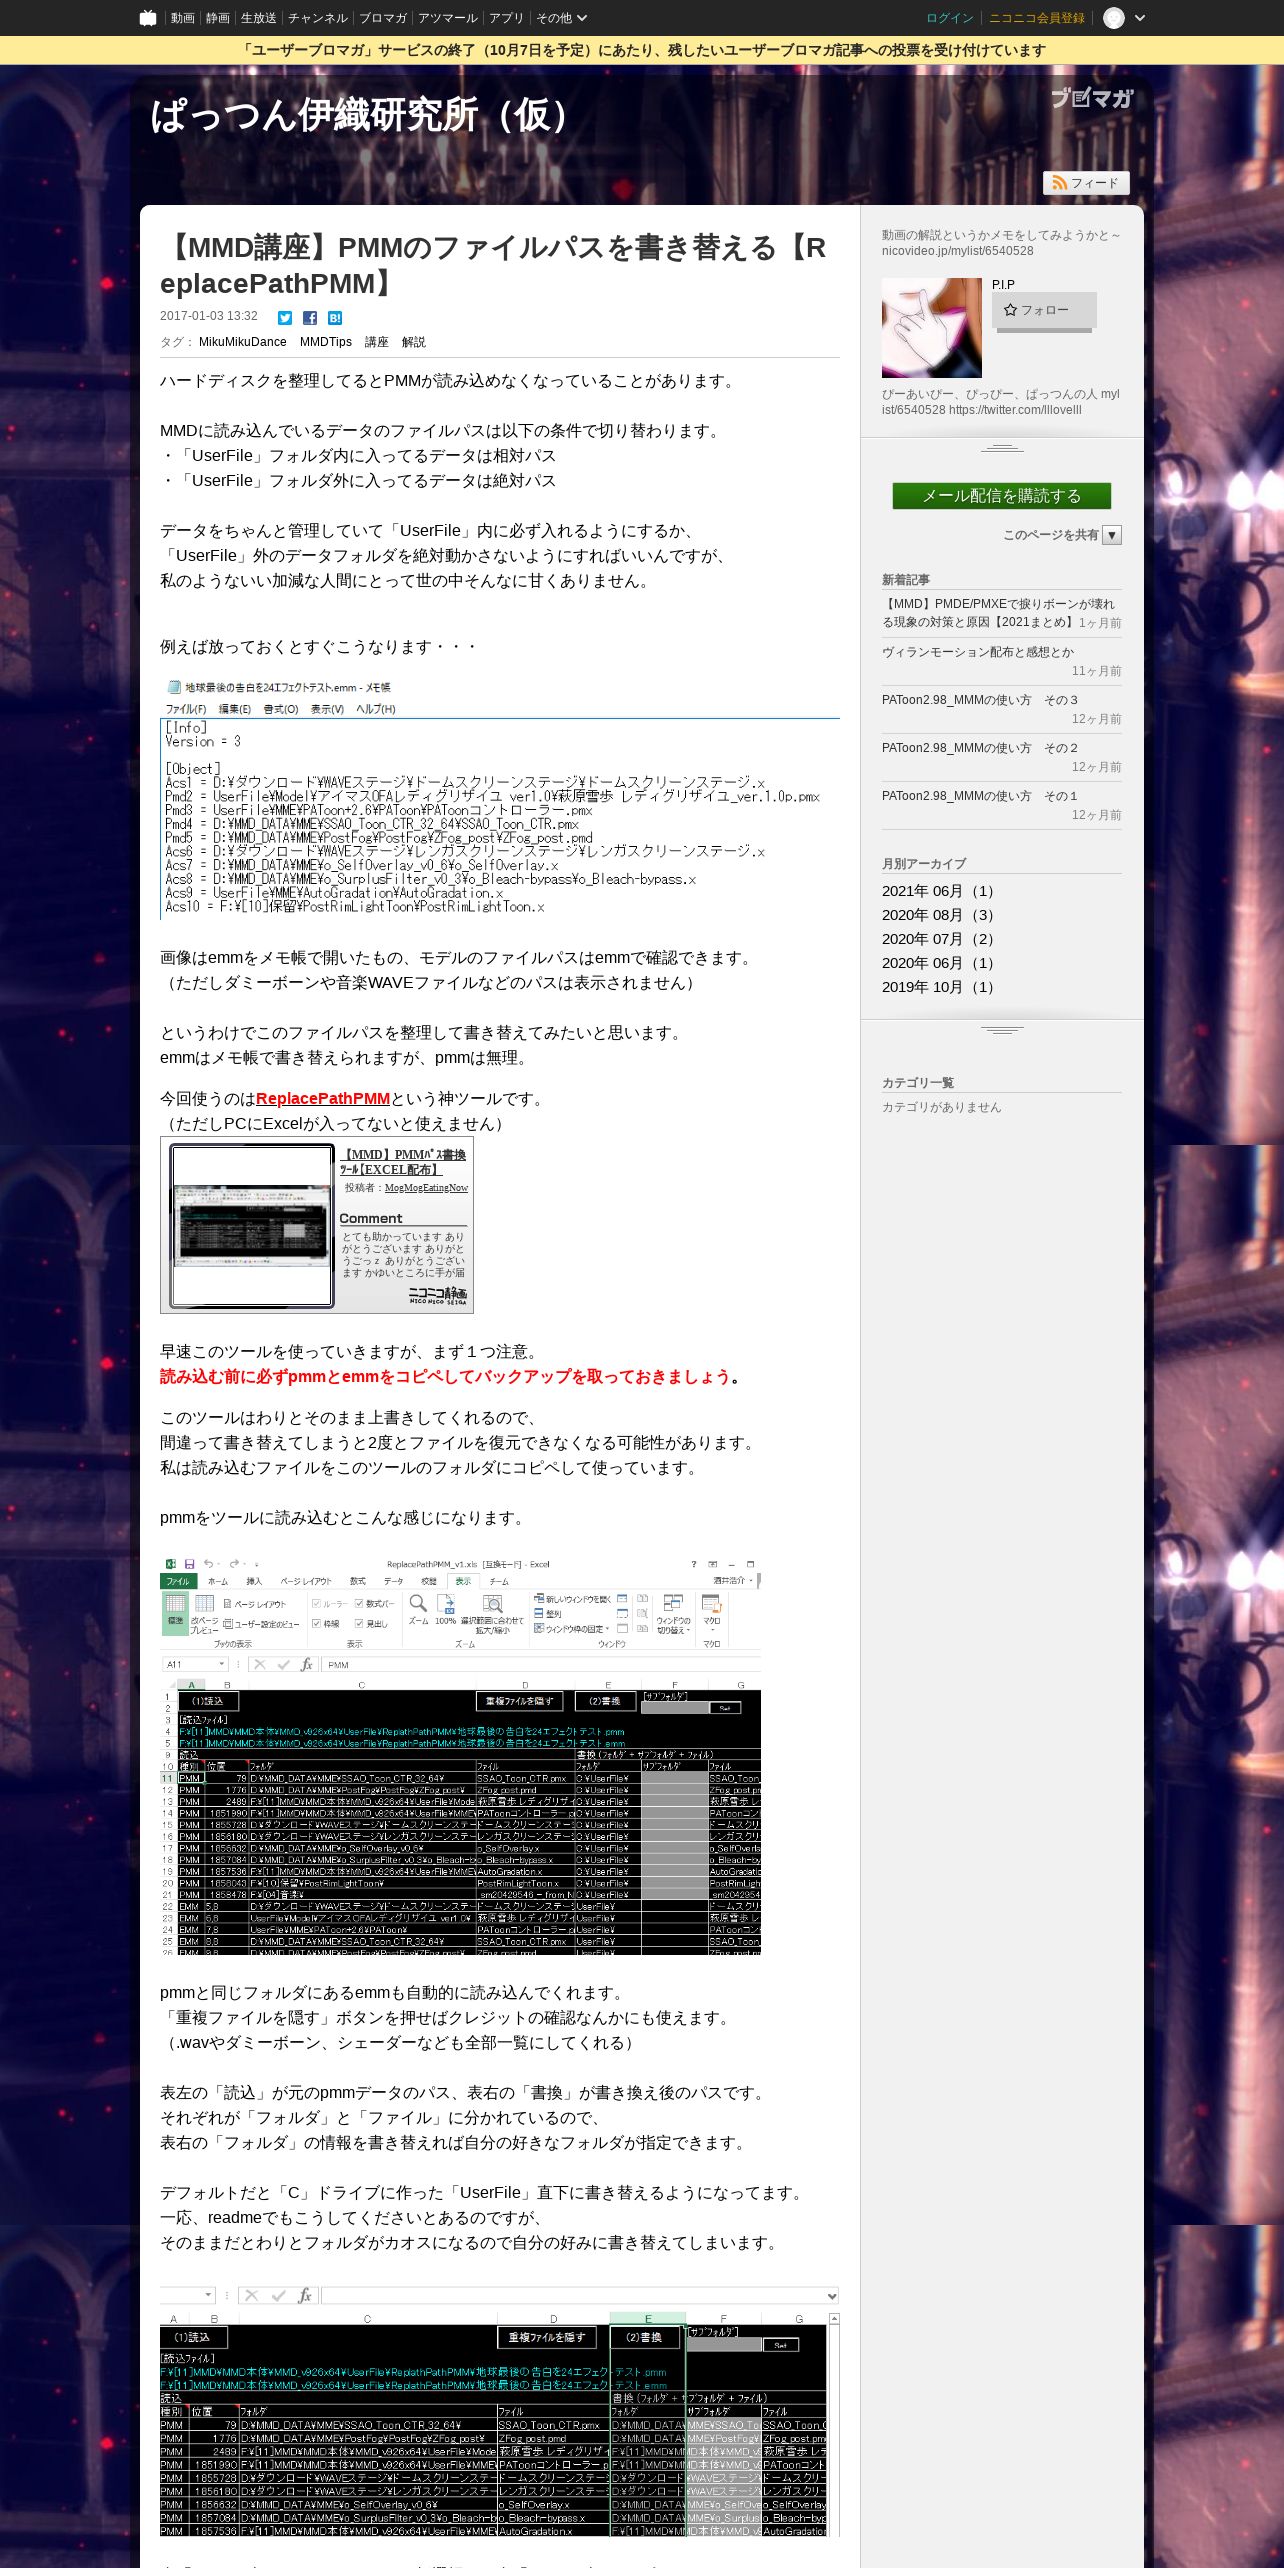Open PAToon2.98_MMMの使い方 その３

pos(980,700)
